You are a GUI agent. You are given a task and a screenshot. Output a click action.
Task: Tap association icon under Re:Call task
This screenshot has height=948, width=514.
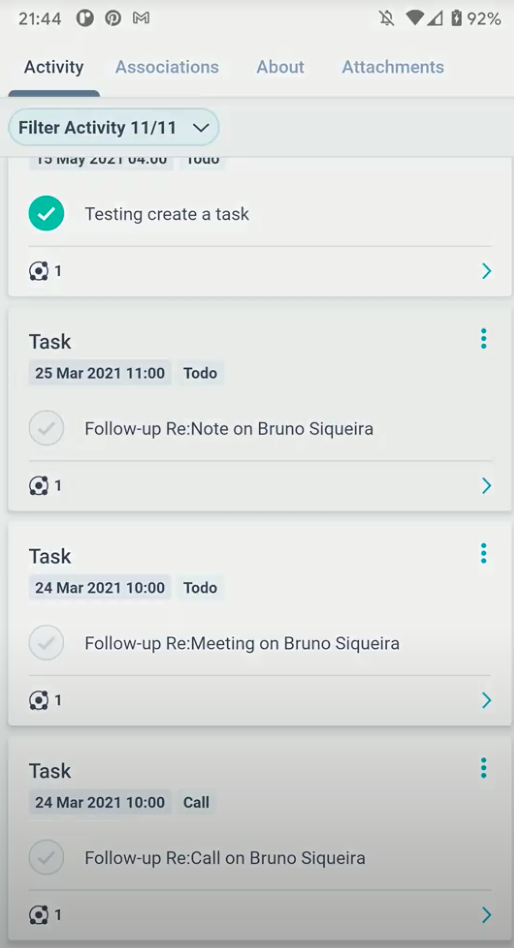(39, 915)
